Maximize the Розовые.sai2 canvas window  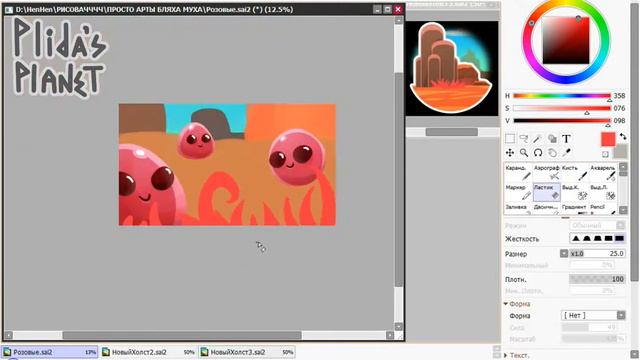(x=387, y=9)
